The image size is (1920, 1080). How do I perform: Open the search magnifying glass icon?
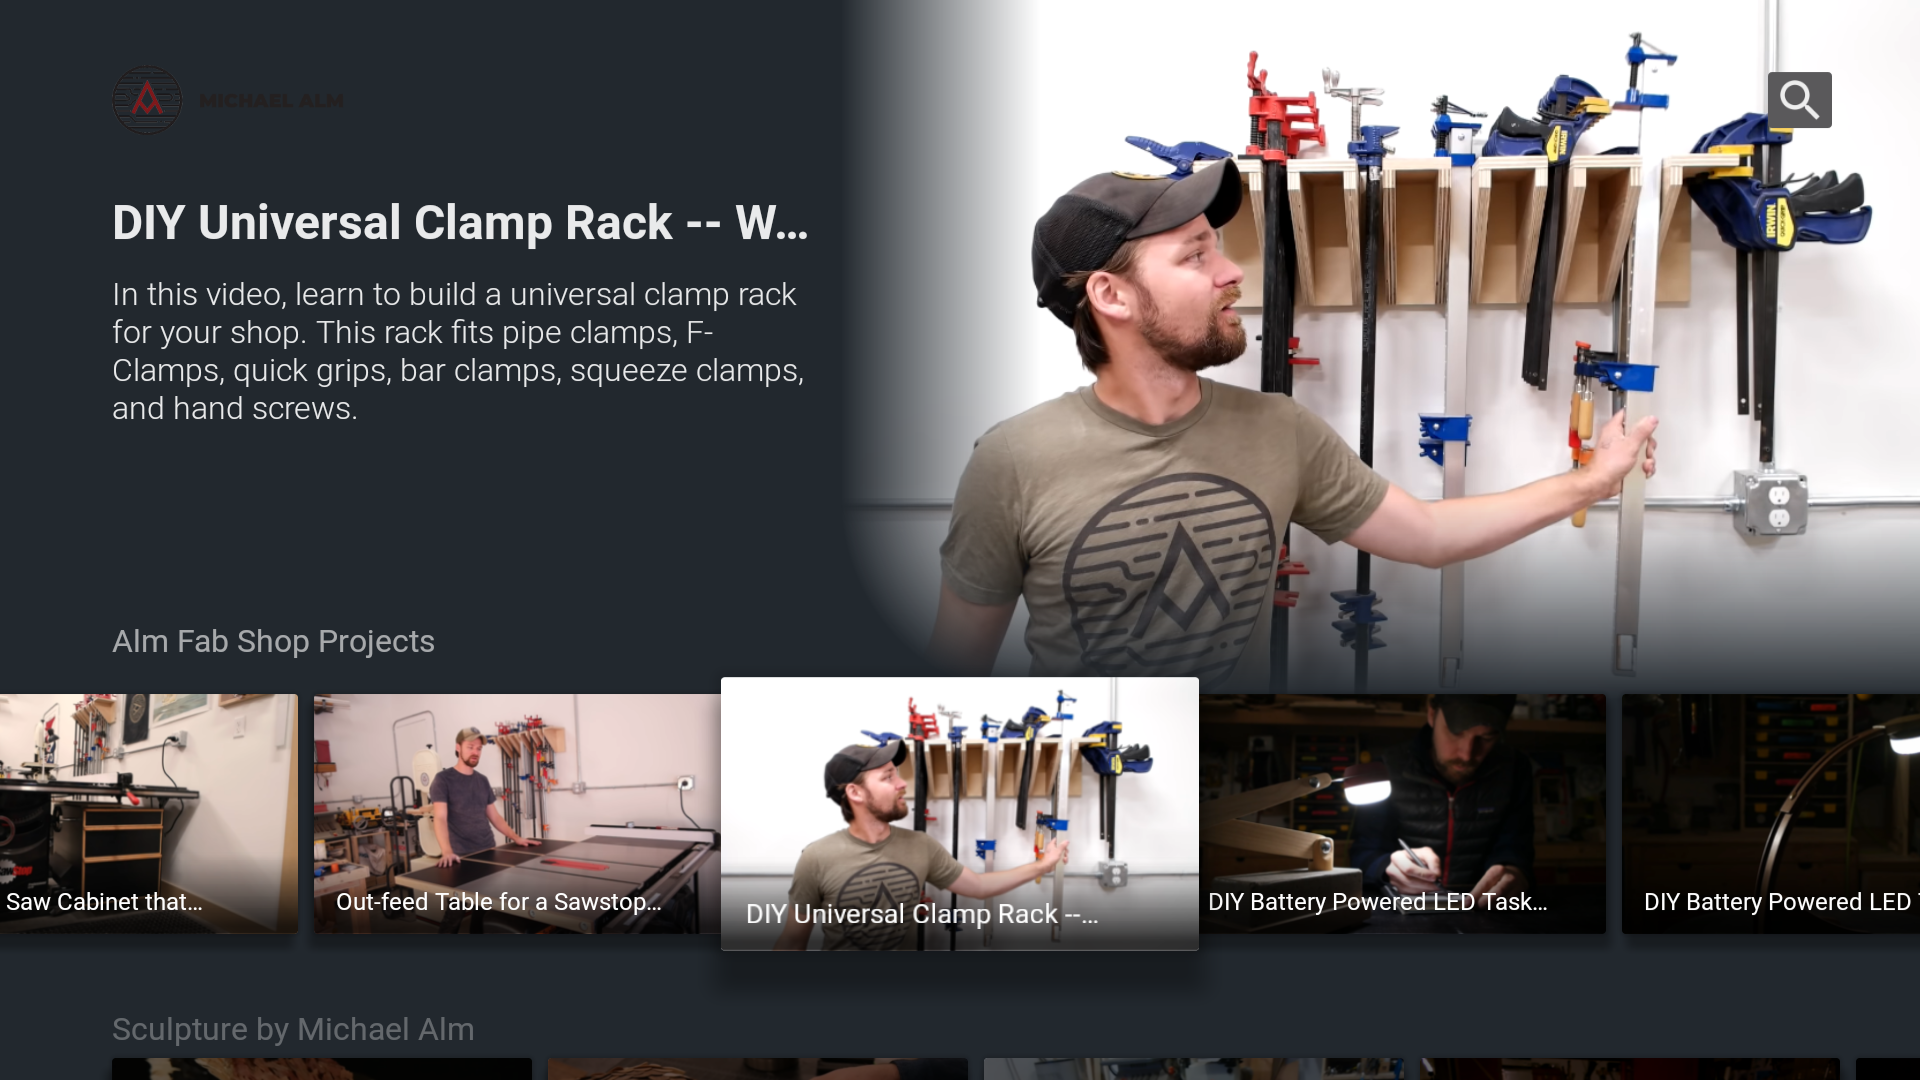pos(1799,100)
